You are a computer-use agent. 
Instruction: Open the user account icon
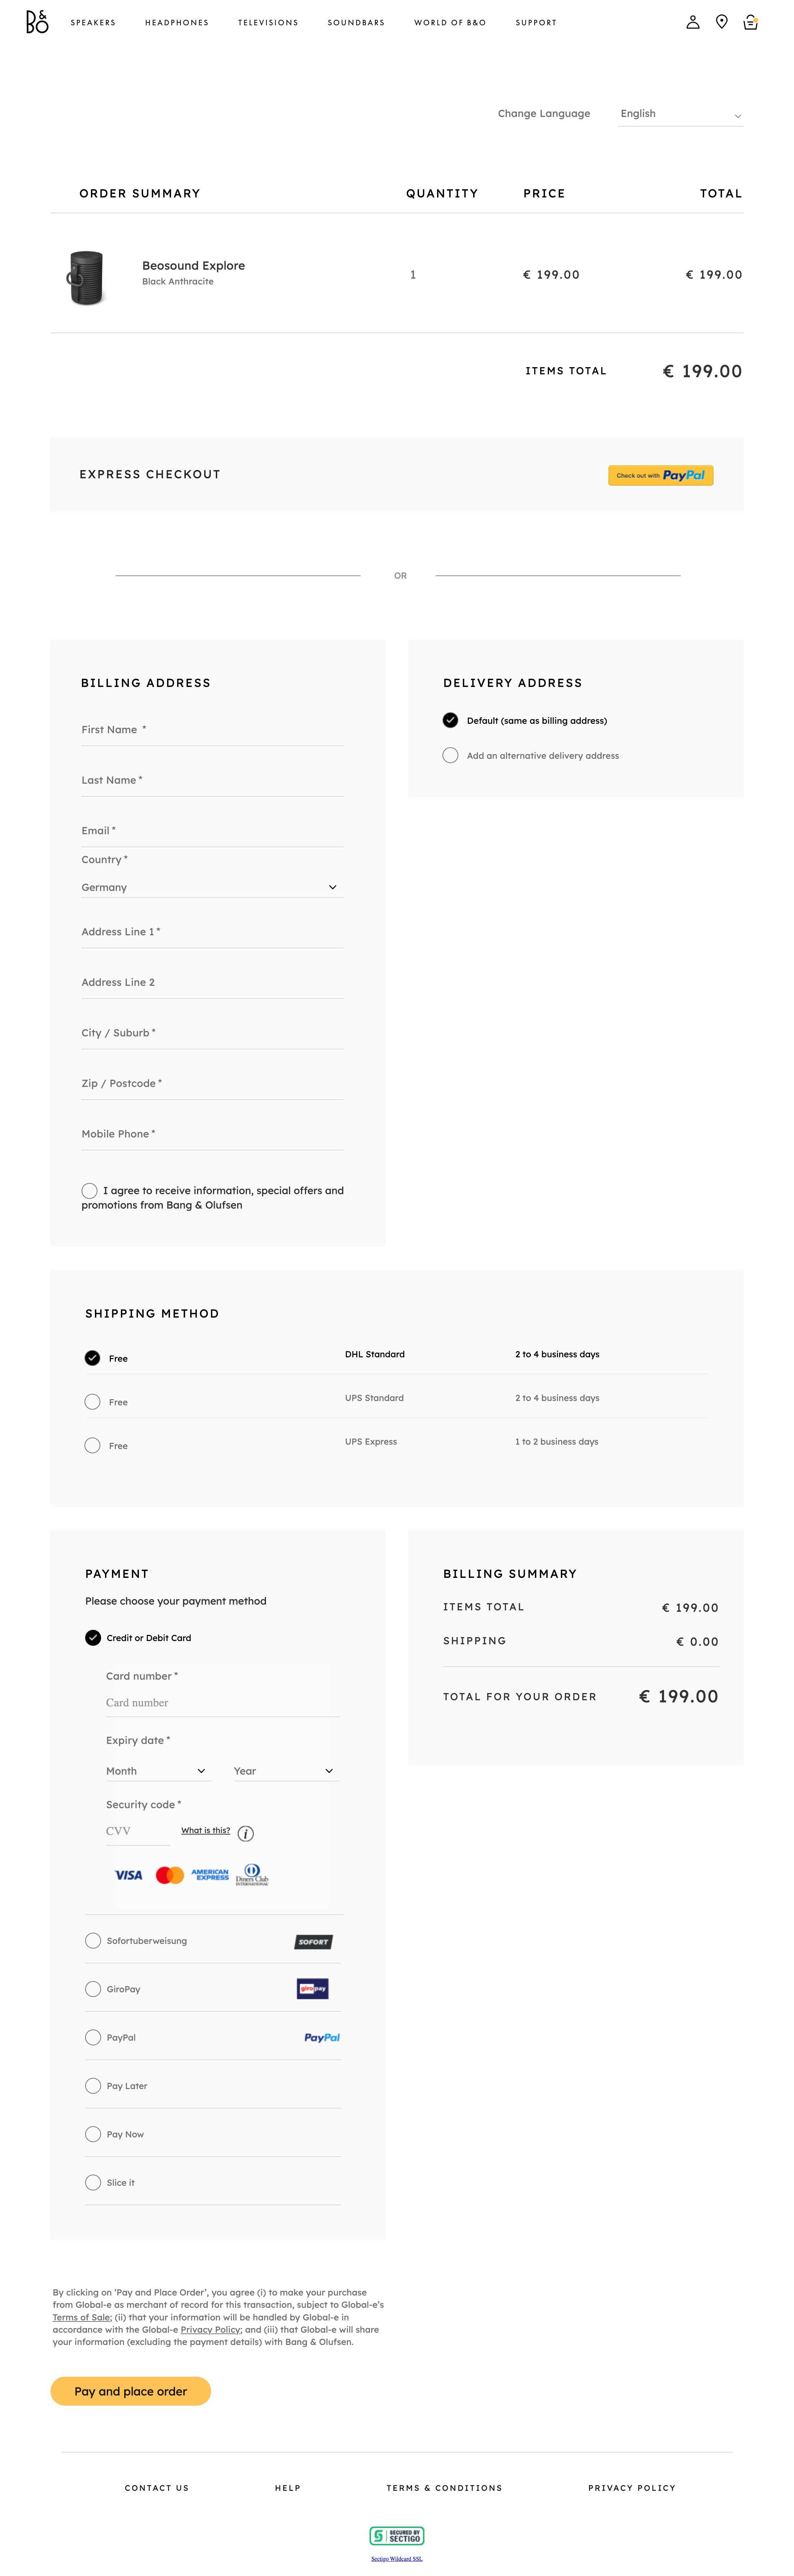692,22
